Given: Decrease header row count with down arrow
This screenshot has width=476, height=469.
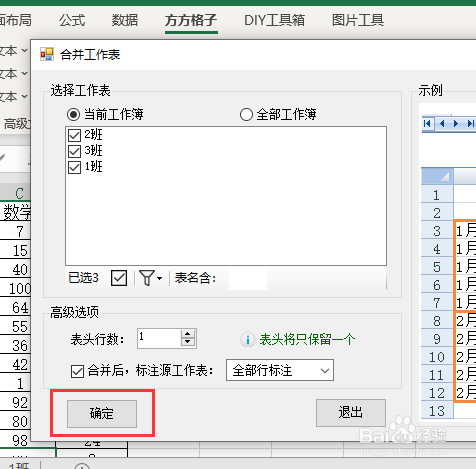Looking at the screenshot, I should (x=188, y=343).
